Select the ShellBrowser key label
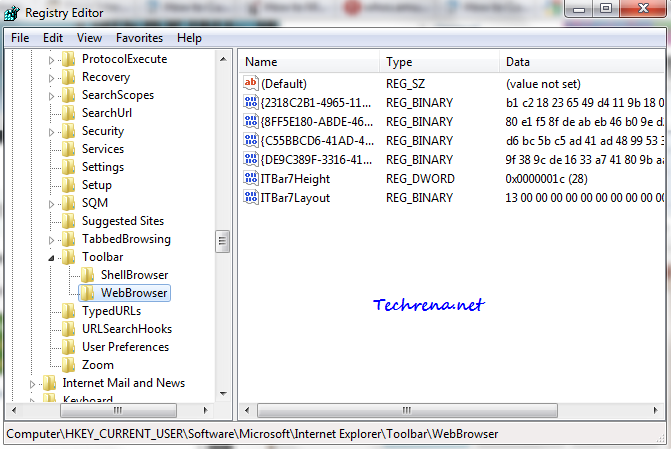The height and width of the screenshot is (449, 671). tap(134, 275)
